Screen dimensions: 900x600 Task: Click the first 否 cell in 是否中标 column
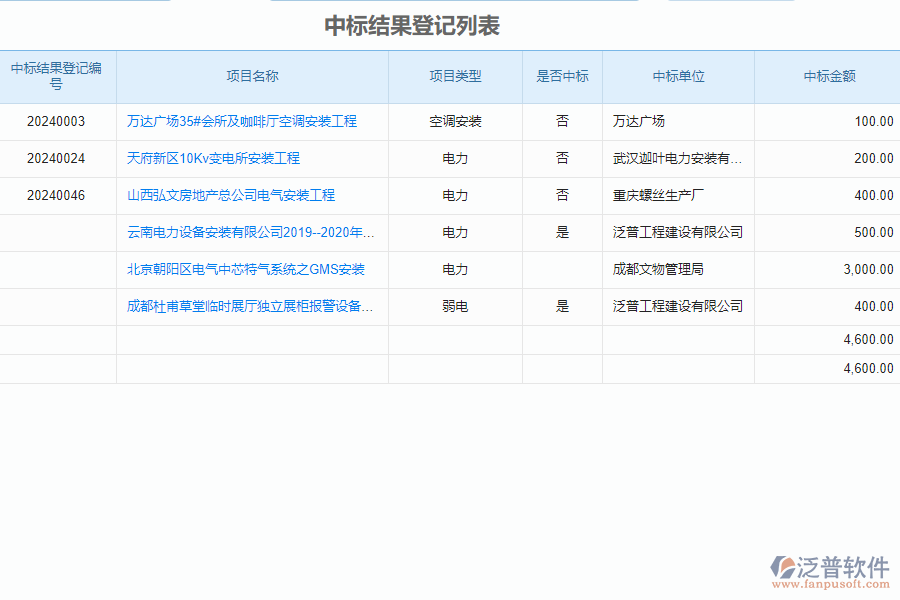click(x=562, y=121)
